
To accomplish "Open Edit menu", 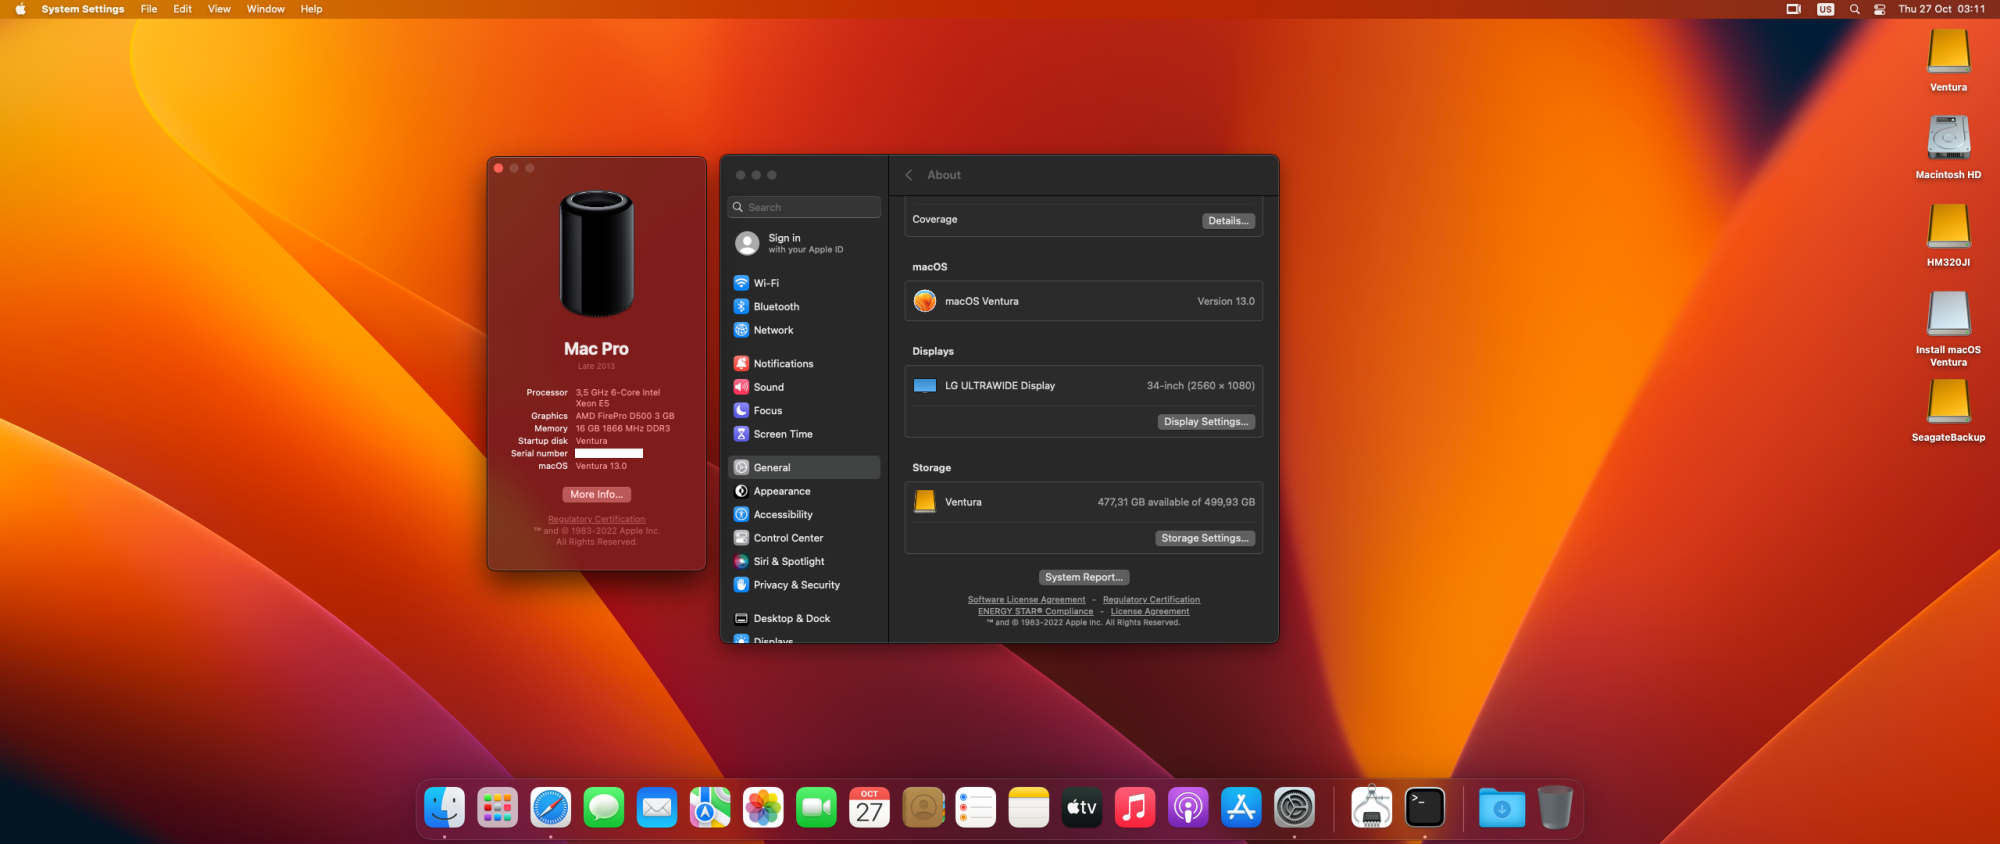I will tap(182, 9).
